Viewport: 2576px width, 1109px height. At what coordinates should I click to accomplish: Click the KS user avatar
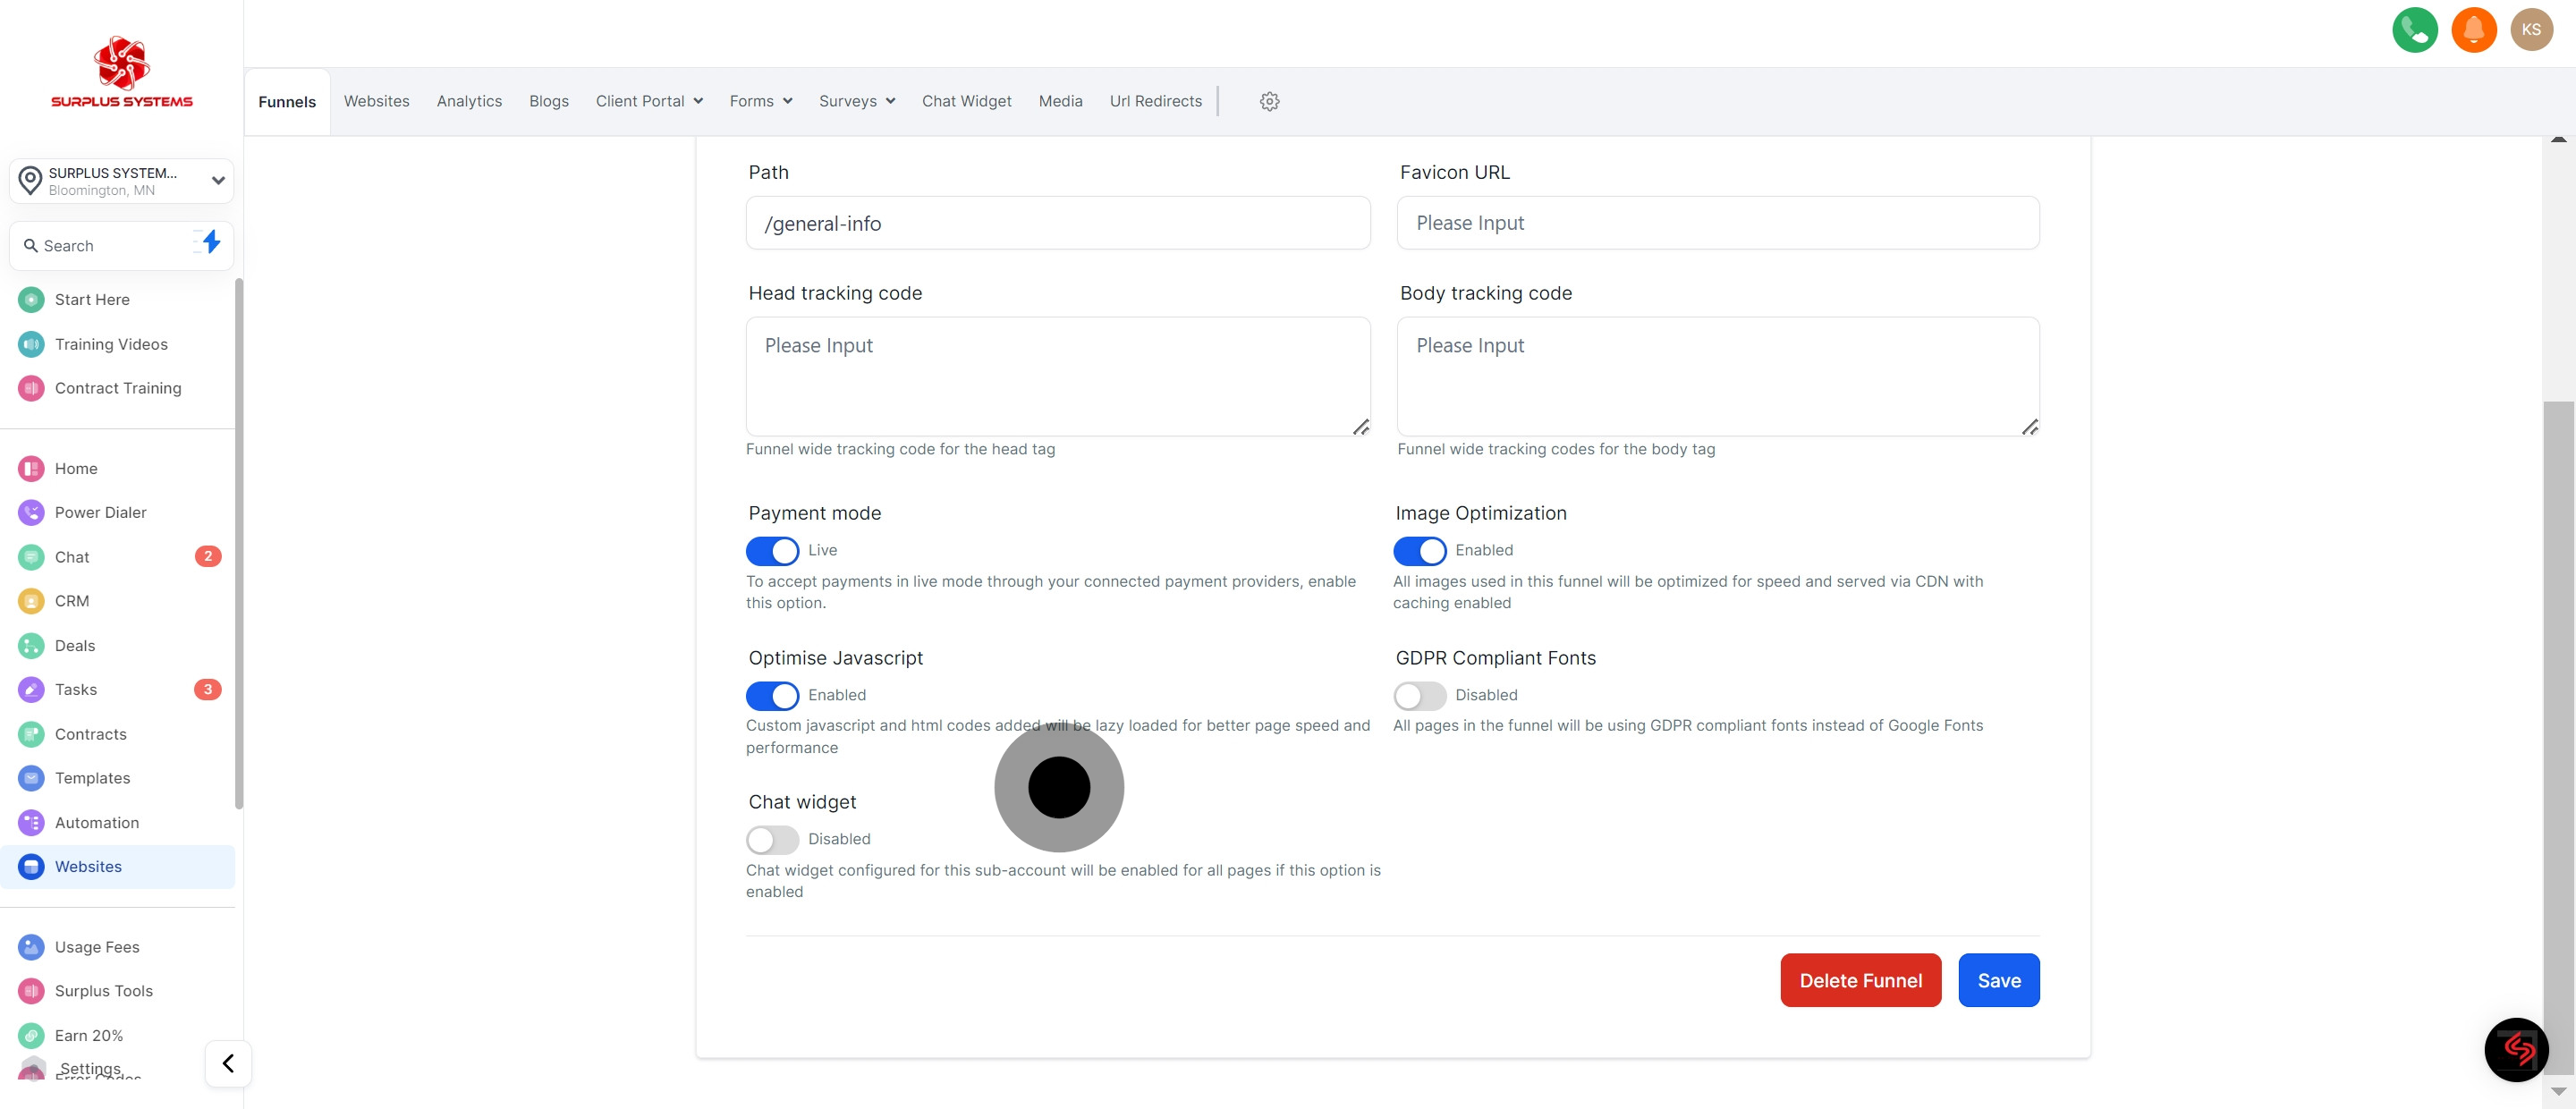coord(2531,30)
